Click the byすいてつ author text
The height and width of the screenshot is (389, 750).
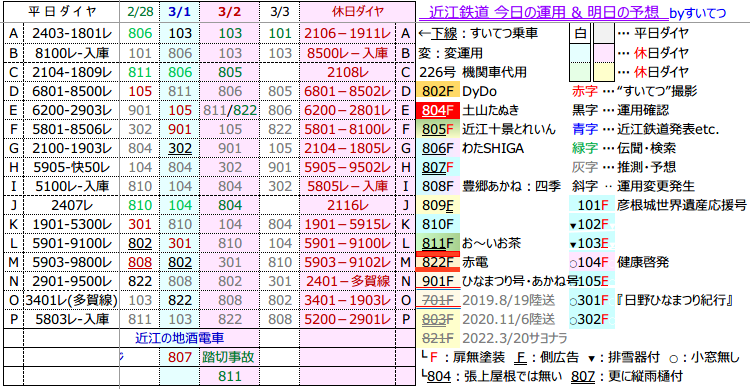tap(697, 13)
